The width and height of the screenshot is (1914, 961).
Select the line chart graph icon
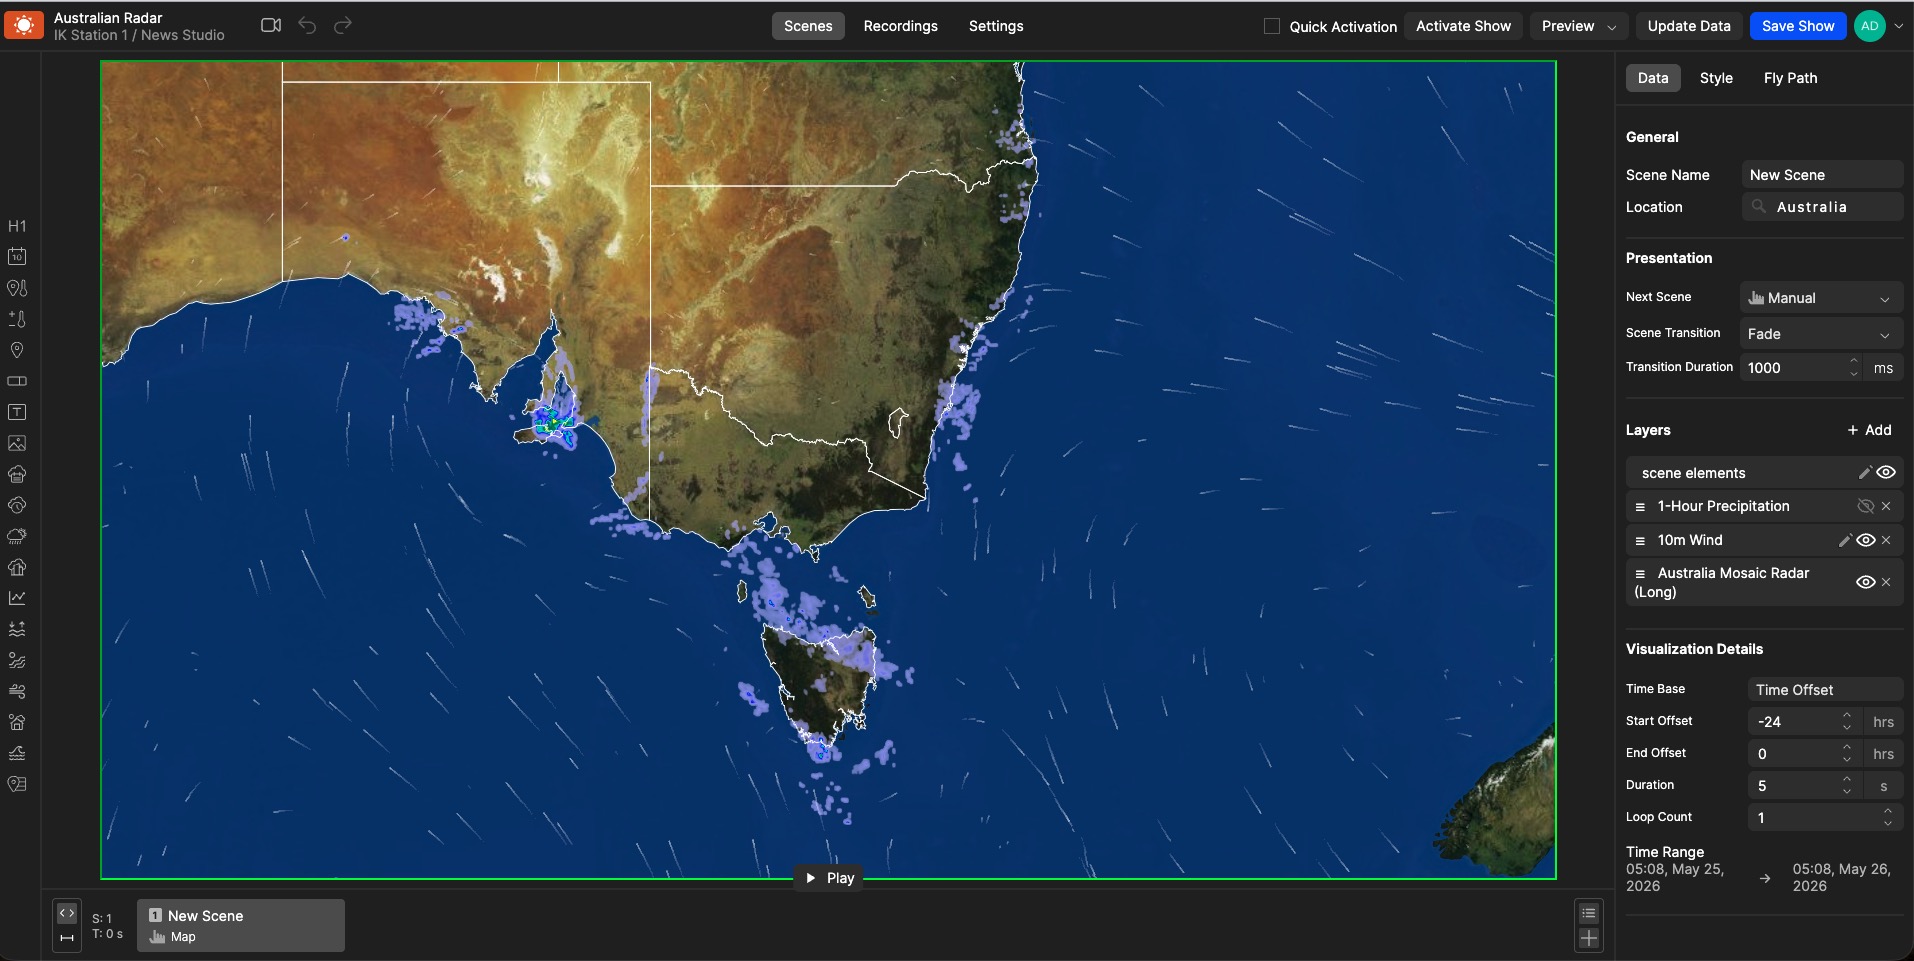click(x=17, y=598)
